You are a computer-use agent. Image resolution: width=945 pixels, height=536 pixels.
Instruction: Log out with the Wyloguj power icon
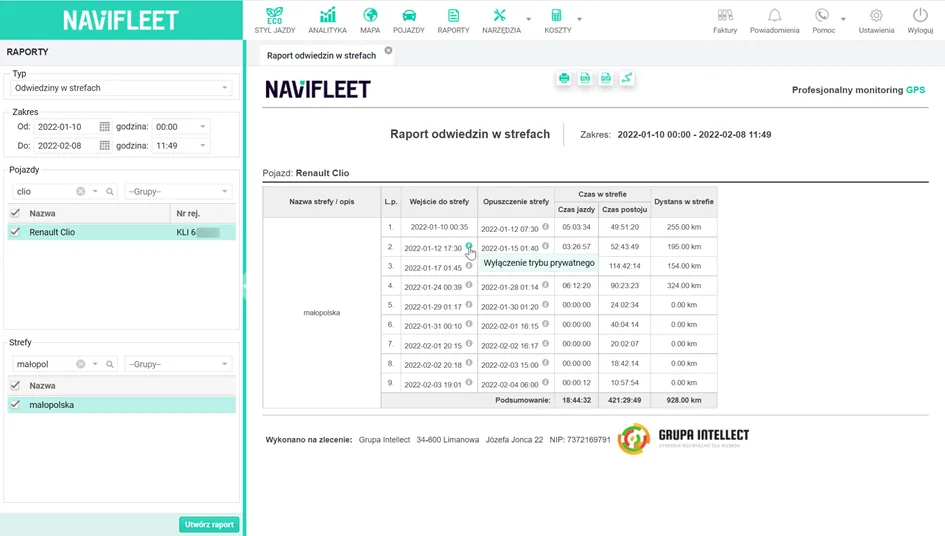click(920, 20)
